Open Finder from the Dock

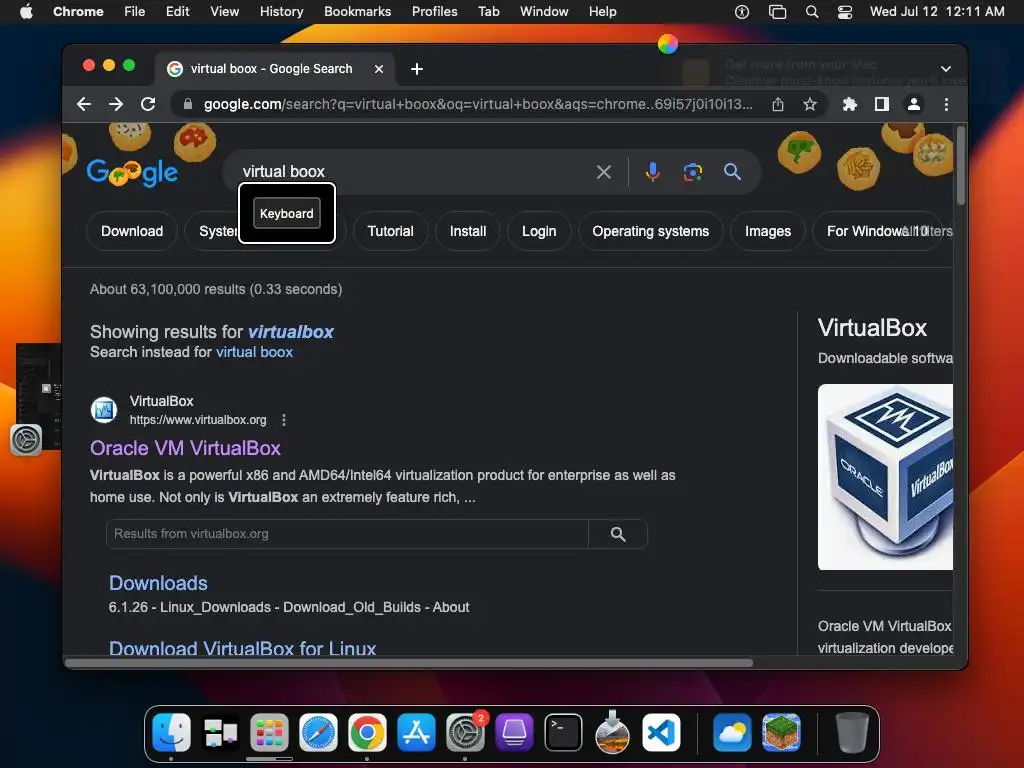tap(172, 732)
